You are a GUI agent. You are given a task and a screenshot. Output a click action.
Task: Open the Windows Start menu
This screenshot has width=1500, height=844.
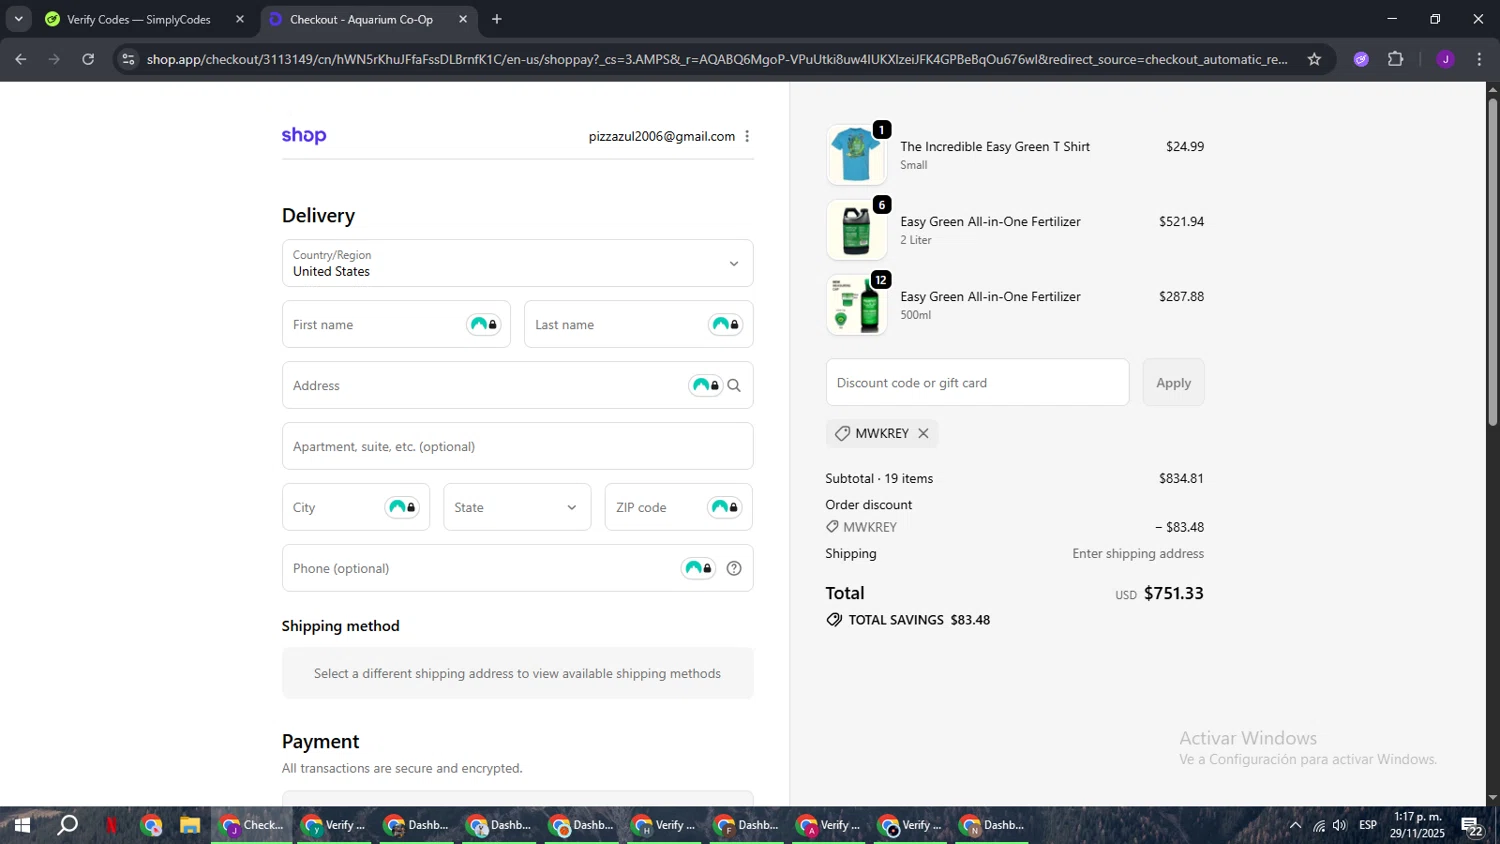(21, 825)
